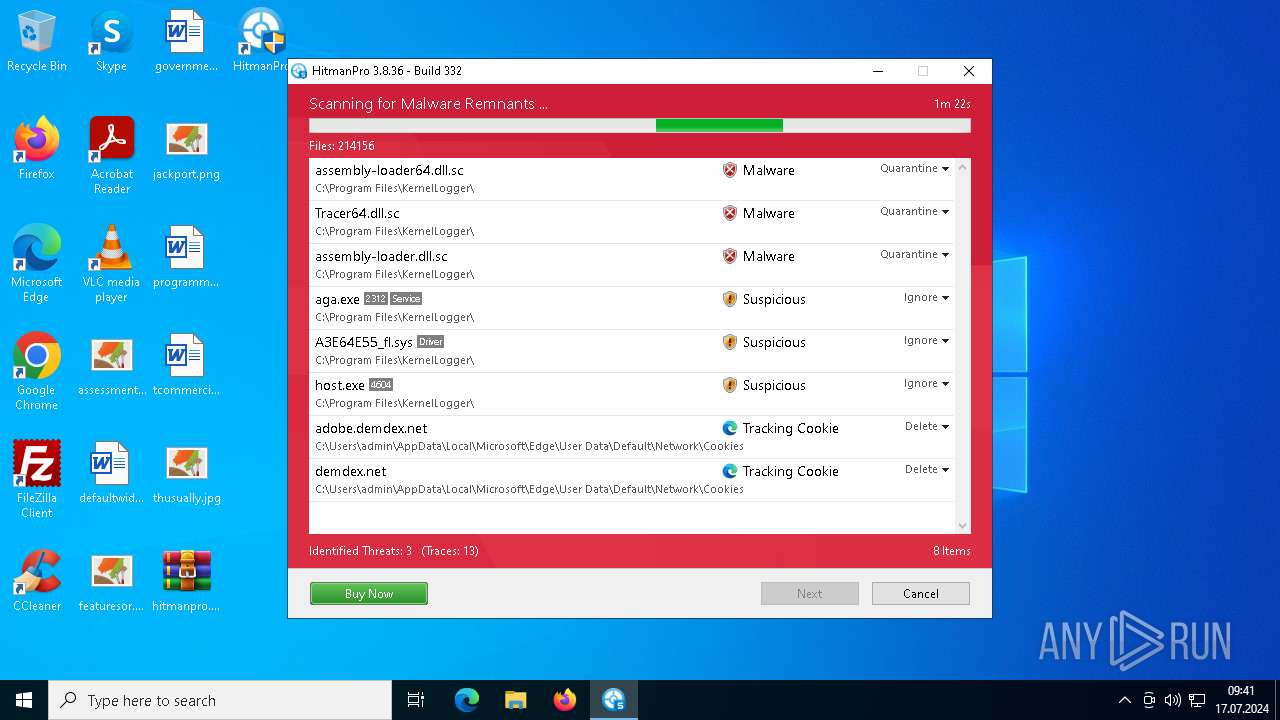
Task: Open the featuresor image file
Action: [x=111, y=582]
